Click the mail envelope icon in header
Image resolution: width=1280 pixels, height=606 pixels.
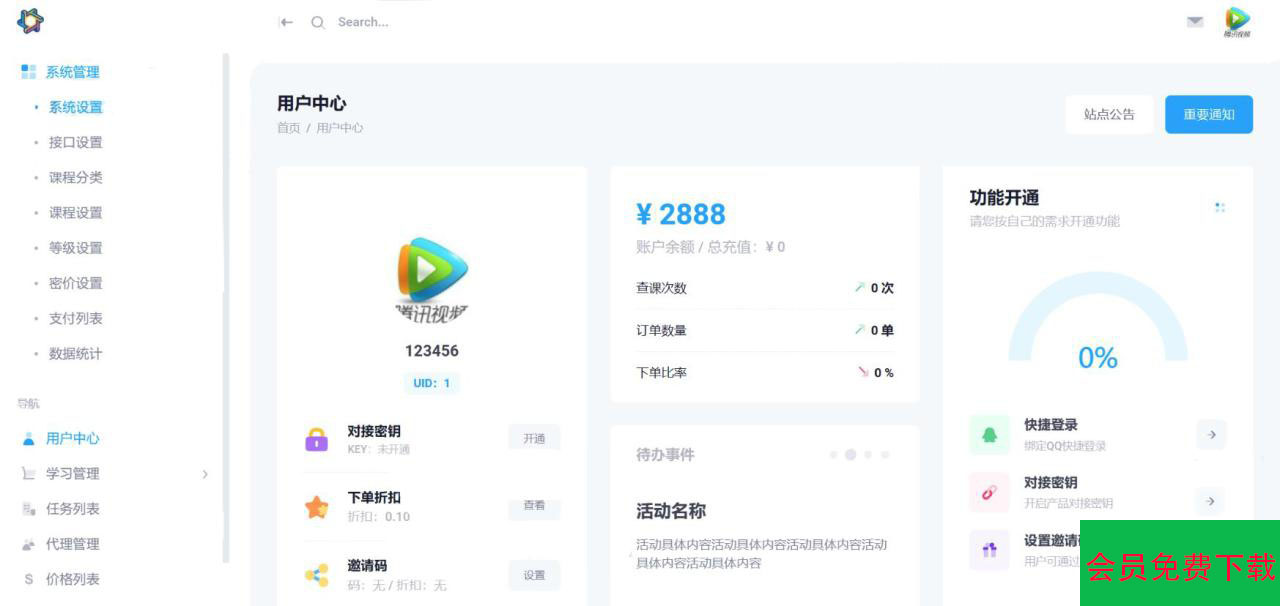pos(1195,22)
